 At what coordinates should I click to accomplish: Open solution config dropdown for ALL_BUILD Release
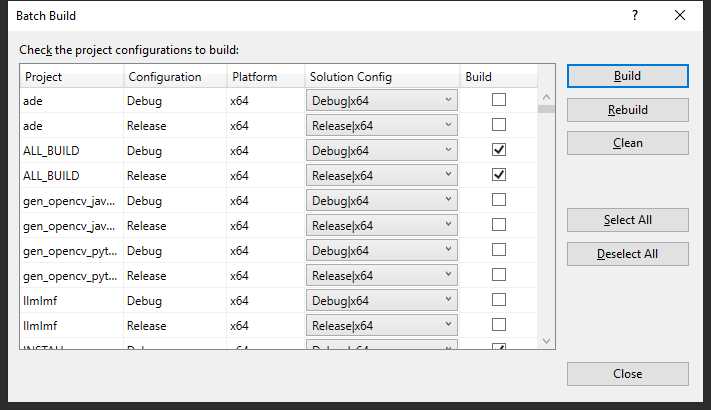382,175
